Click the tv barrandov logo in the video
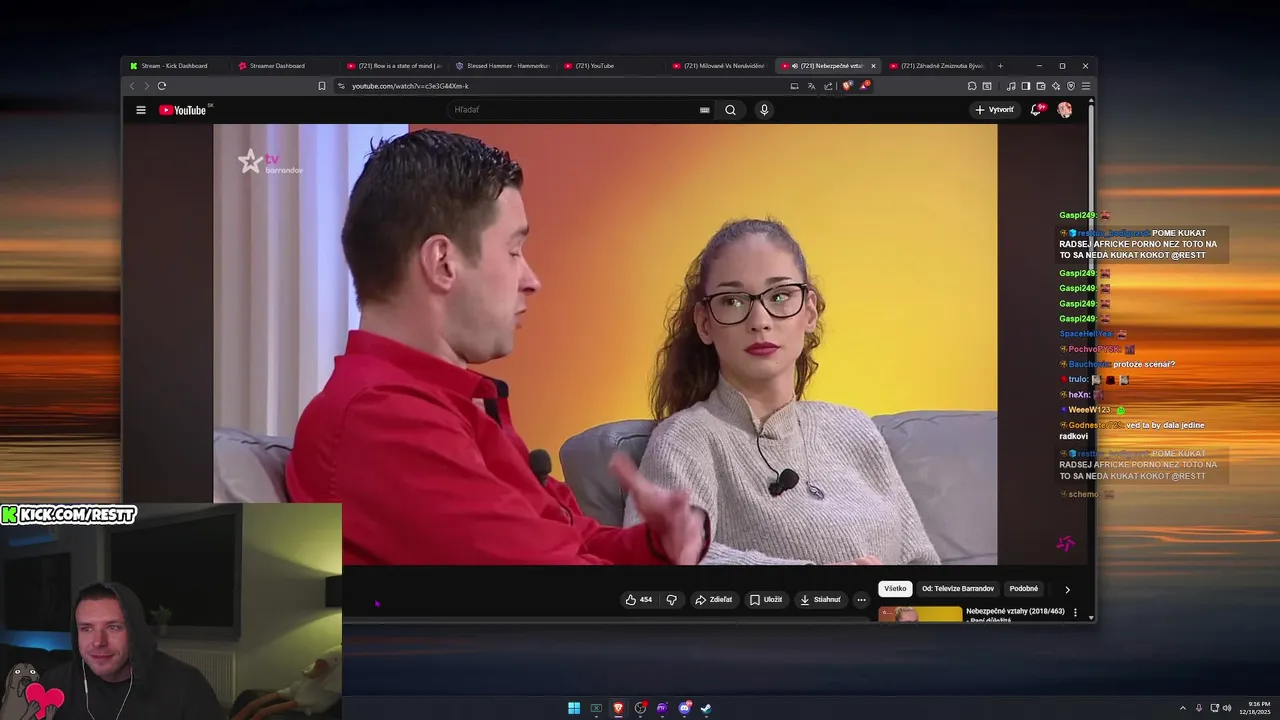1280x720 pixels. click(270, 162)
